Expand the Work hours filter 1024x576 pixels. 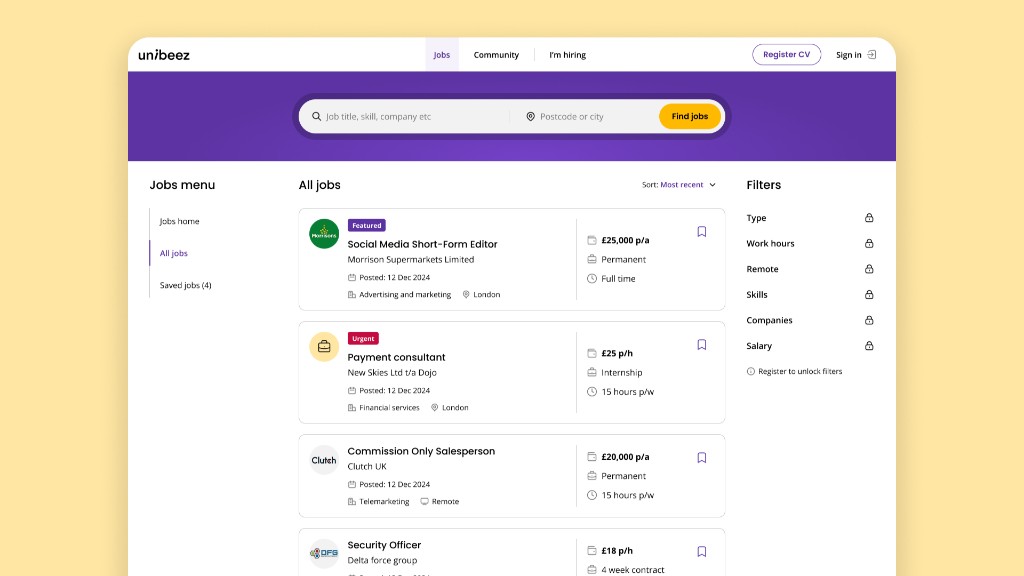click(810, 243)
